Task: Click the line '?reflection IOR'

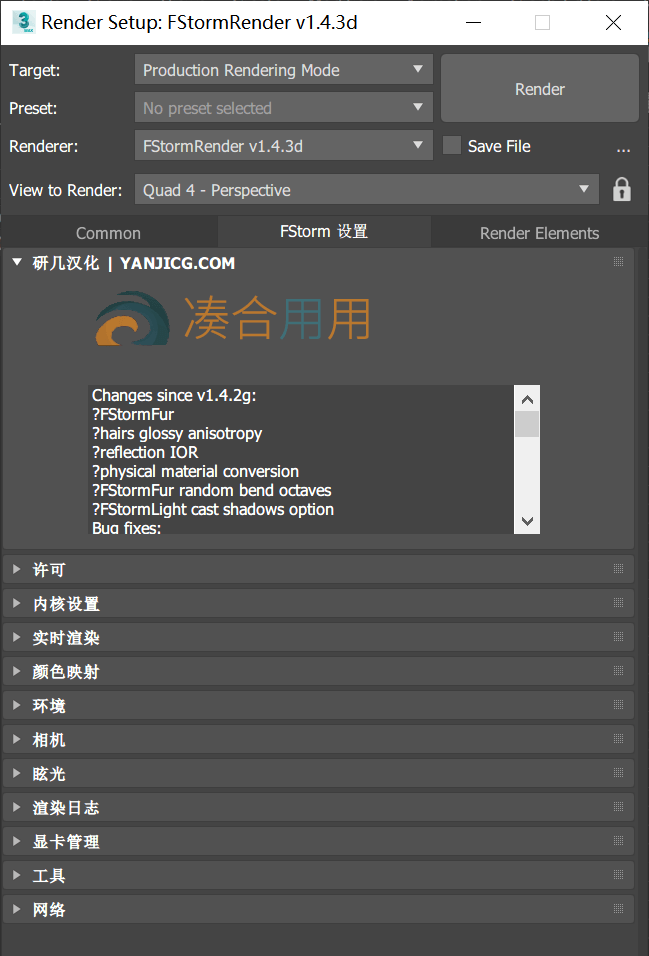Action: (145, 452)
